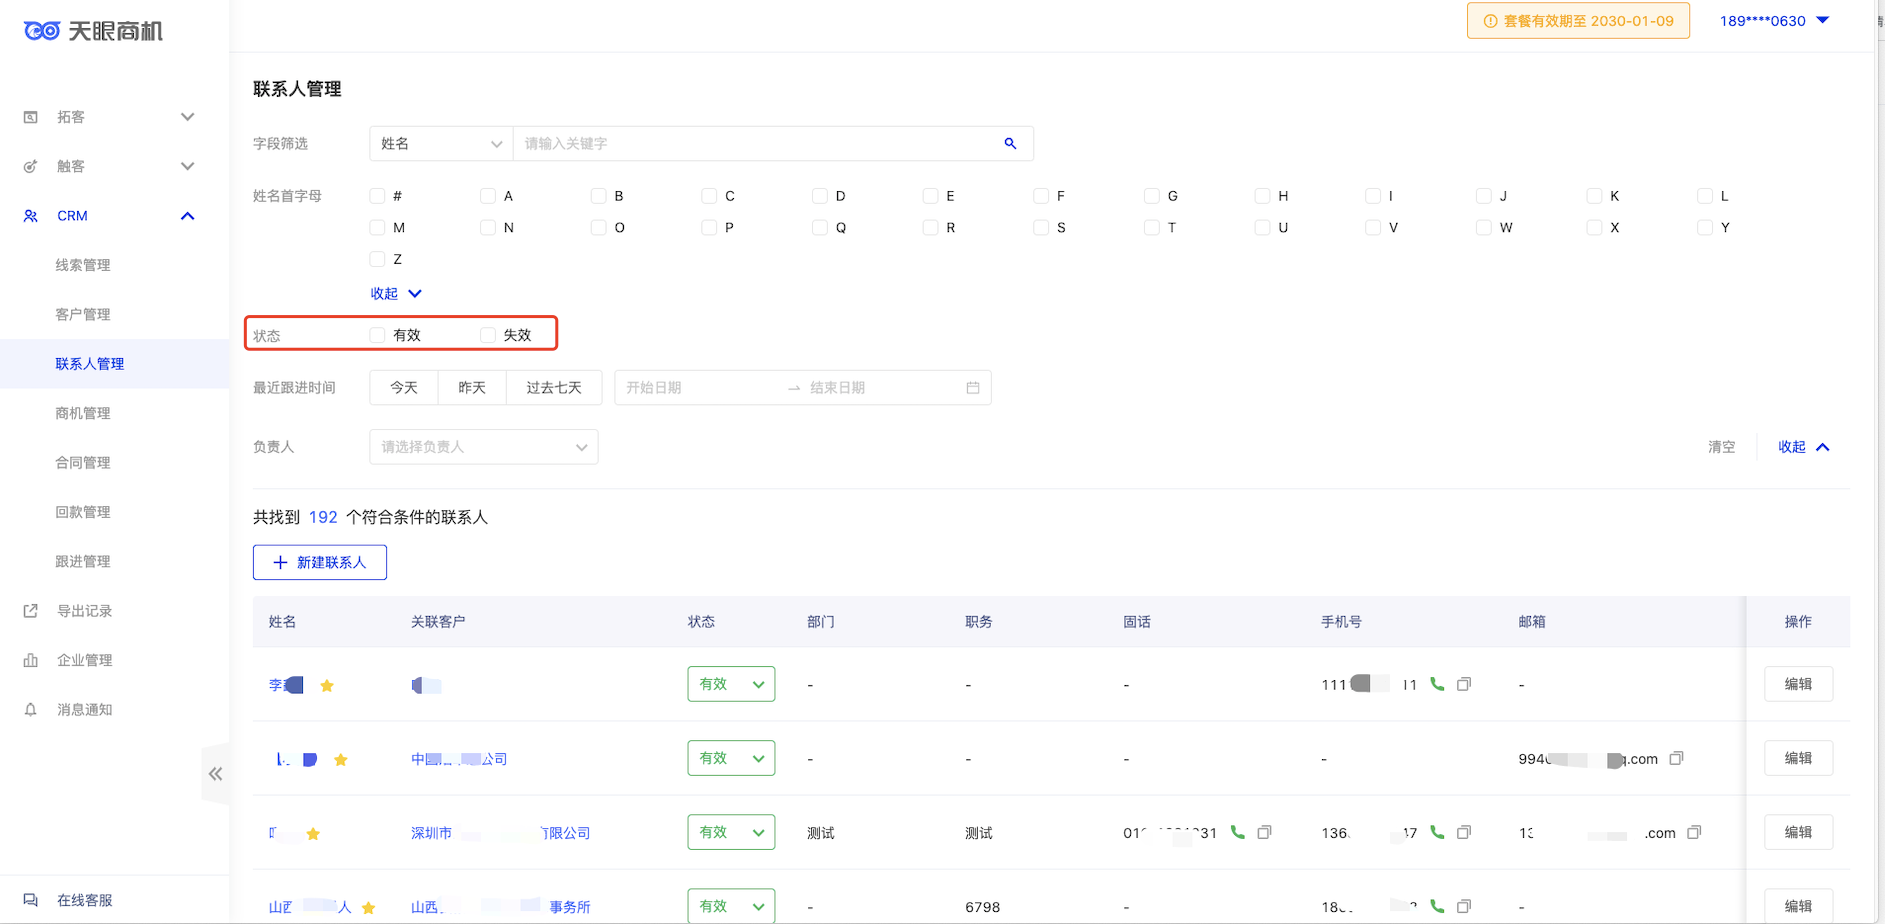1885x924 pixels.
Task: Check the S initial letter checkbox
Action: coord(1041,228)
